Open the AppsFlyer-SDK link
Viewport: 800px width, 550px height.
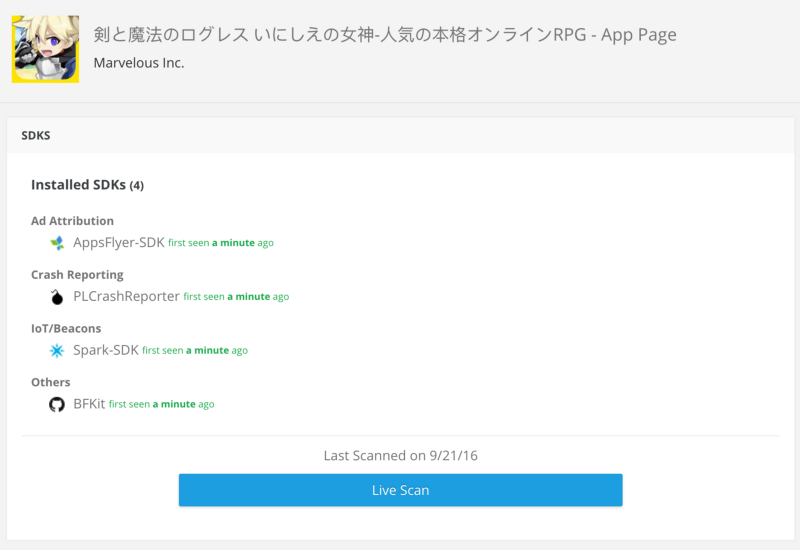119,242
